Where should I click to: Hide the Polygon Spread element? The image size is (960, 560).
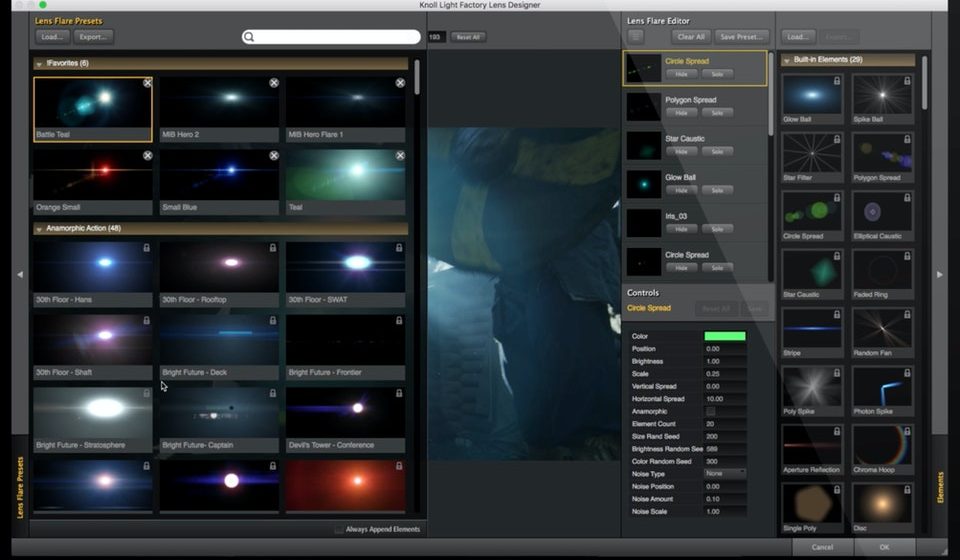[681, 113]
